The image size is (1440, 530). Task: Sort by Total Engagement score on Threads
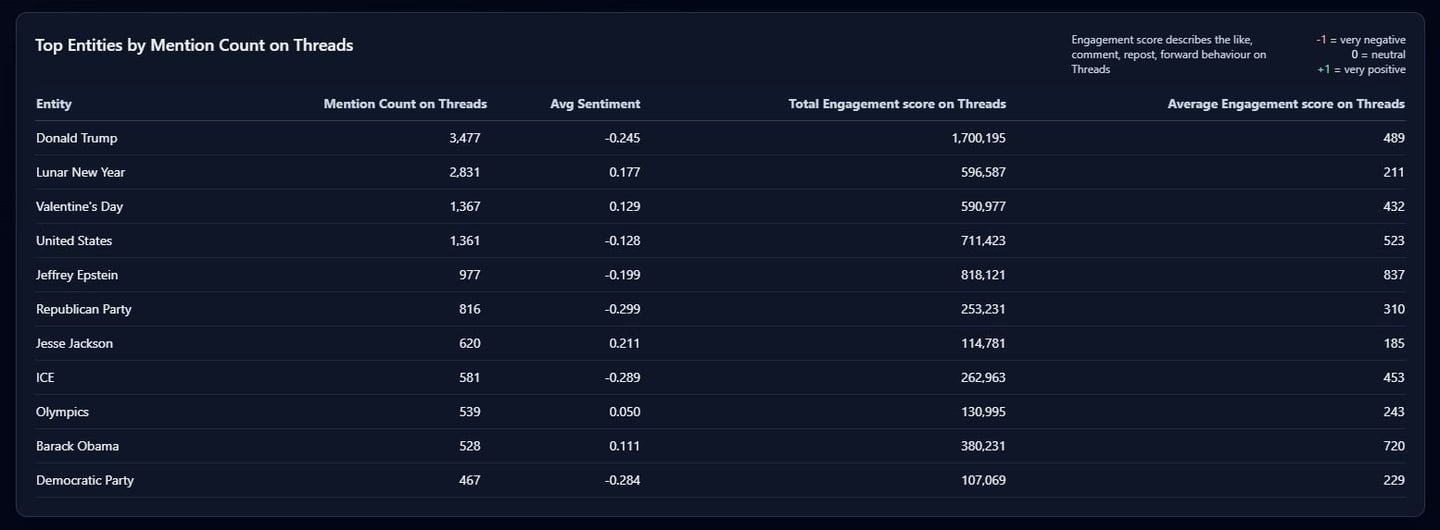(897, 104)
